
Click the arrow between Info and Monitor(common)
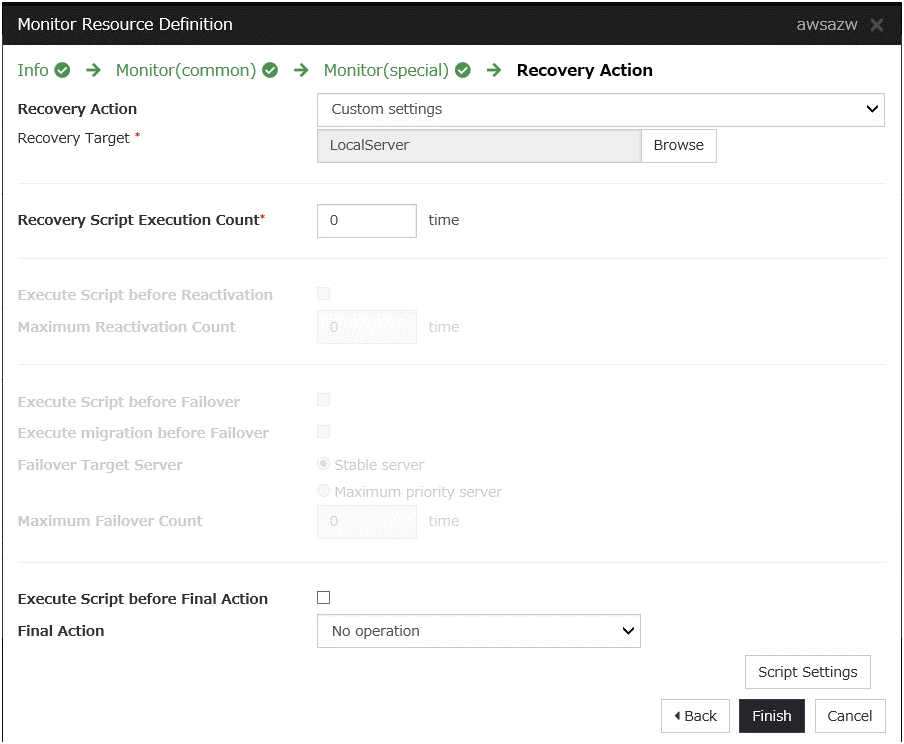point(93,70)
